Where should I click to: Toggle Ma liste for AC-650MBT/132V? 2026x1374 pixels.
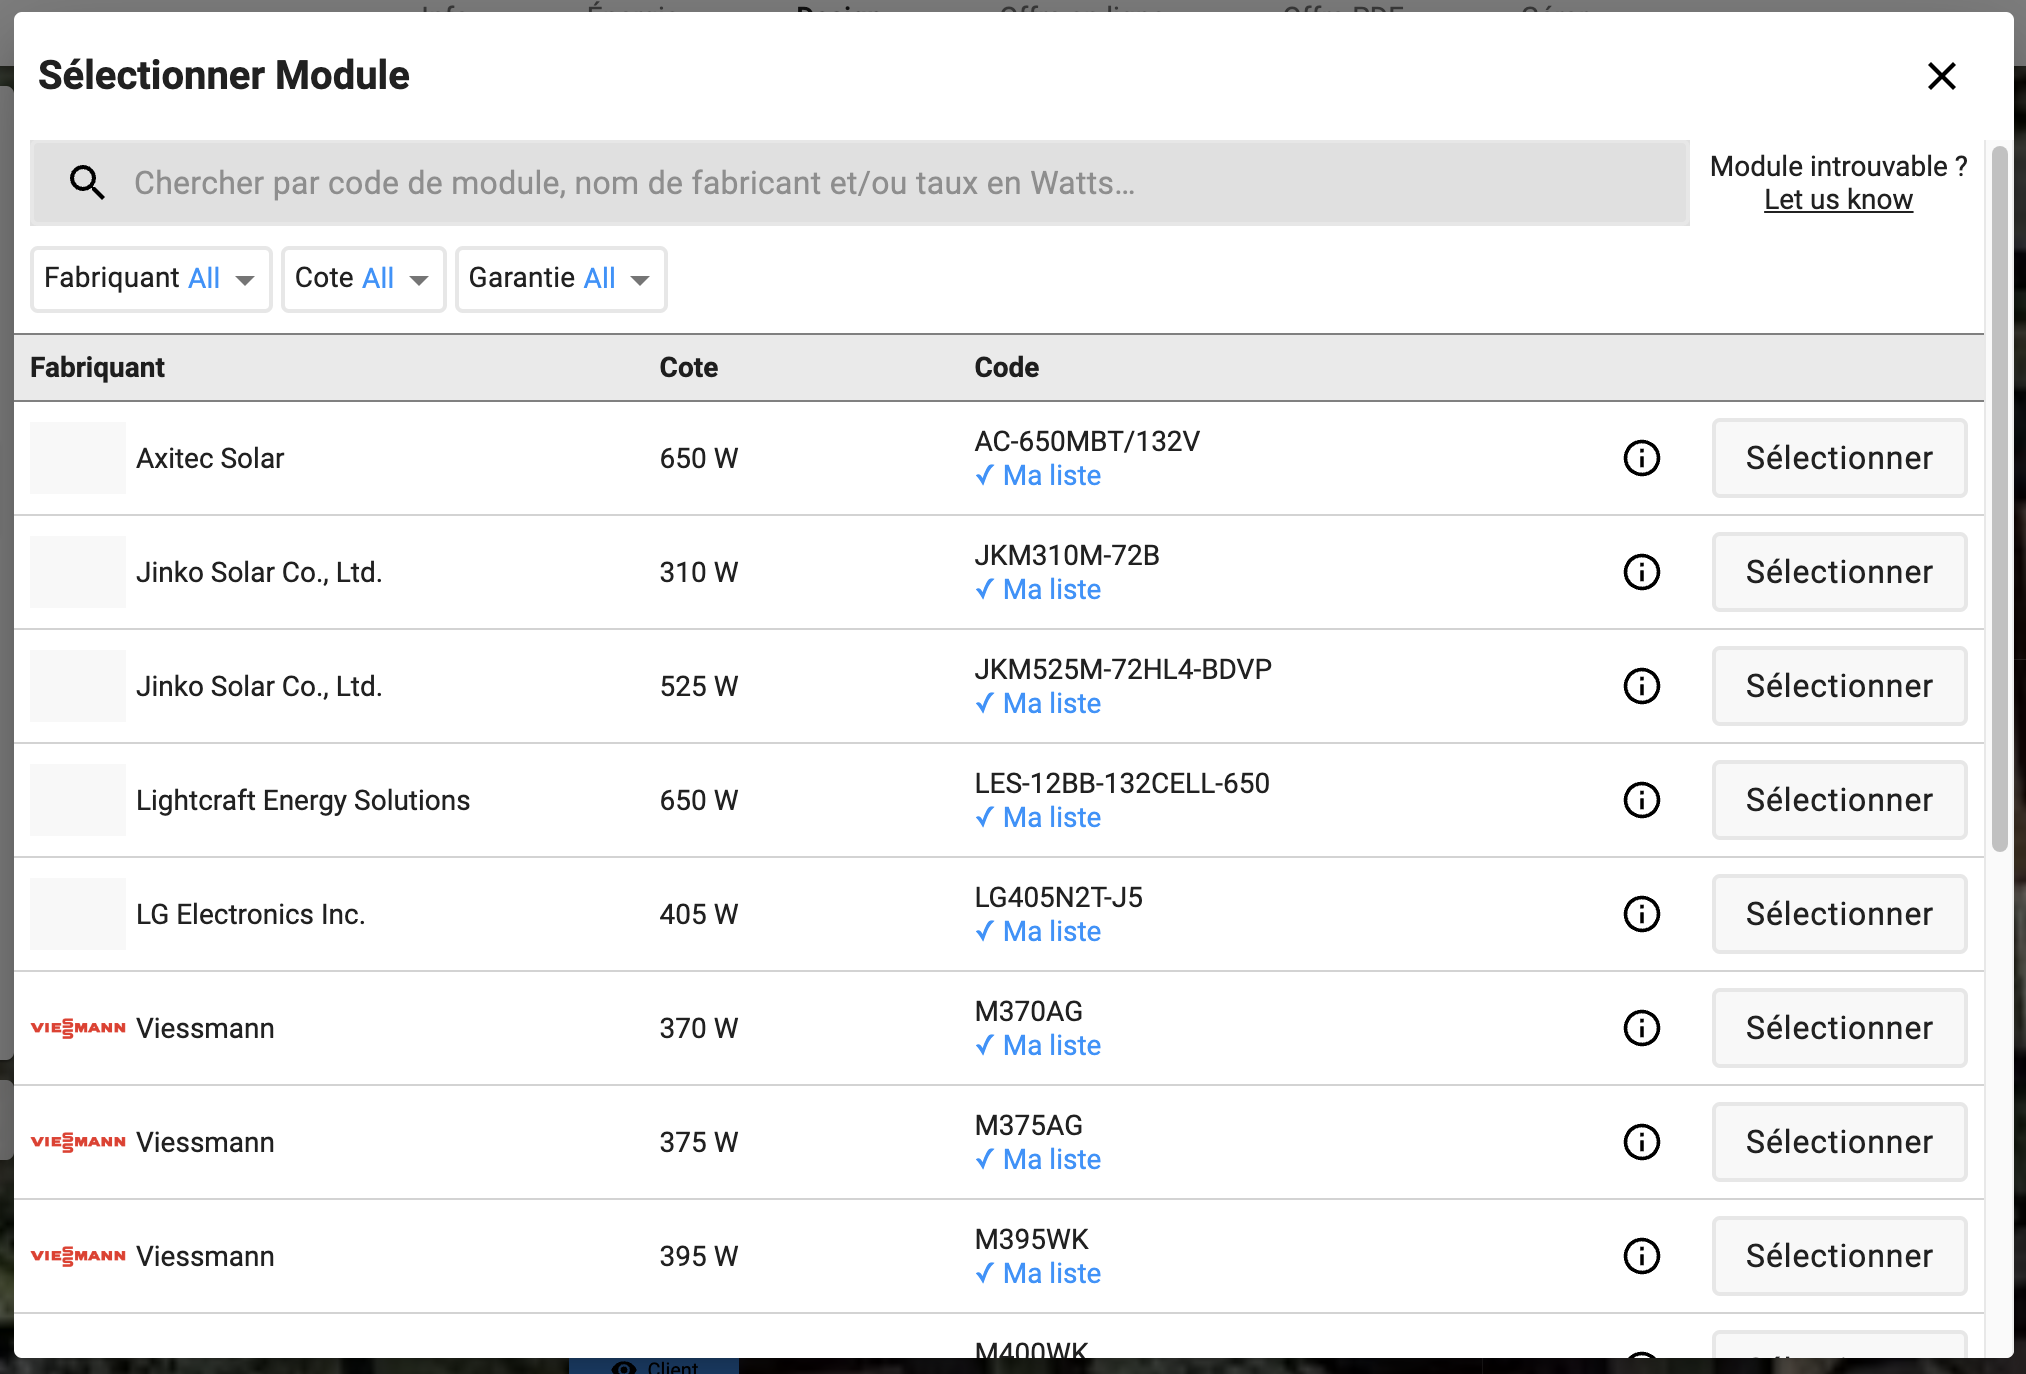point(1038,476)
